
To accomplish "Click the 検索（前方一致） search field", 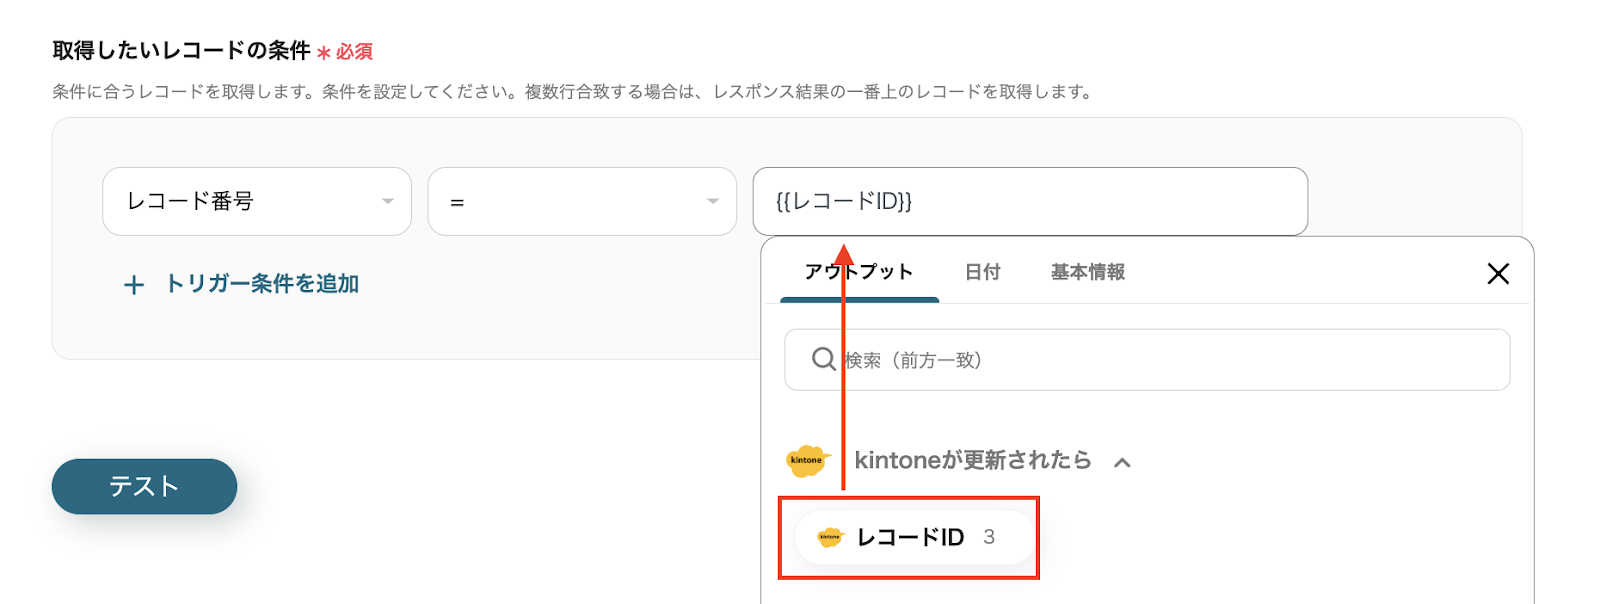I will click(x=1160, y=360).
